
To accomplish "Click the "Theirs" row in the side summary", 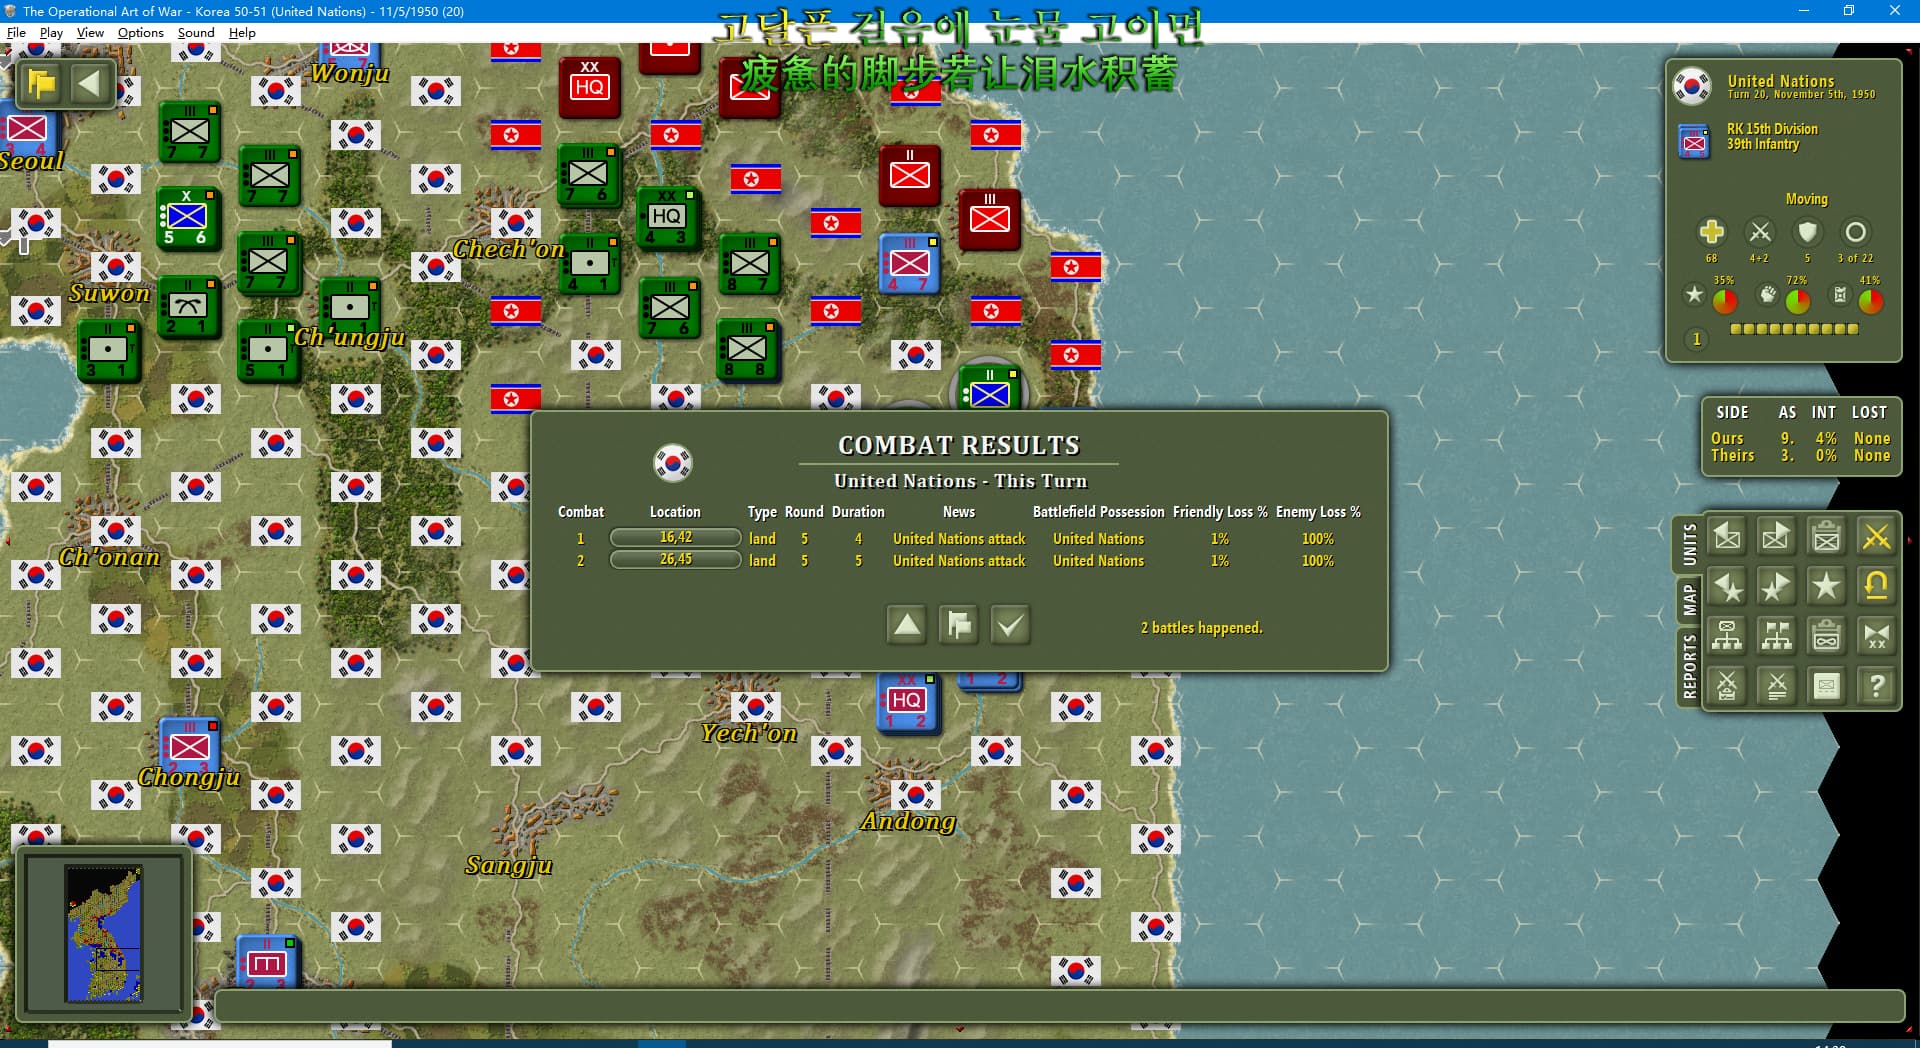I will [x=1800, y=455].
